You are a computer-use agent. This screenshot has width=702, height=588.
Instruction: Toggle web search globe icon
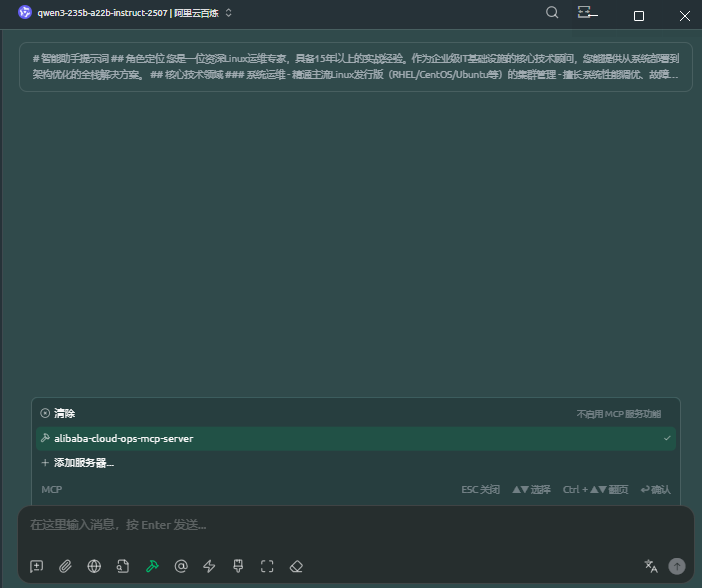click(94, 566)
